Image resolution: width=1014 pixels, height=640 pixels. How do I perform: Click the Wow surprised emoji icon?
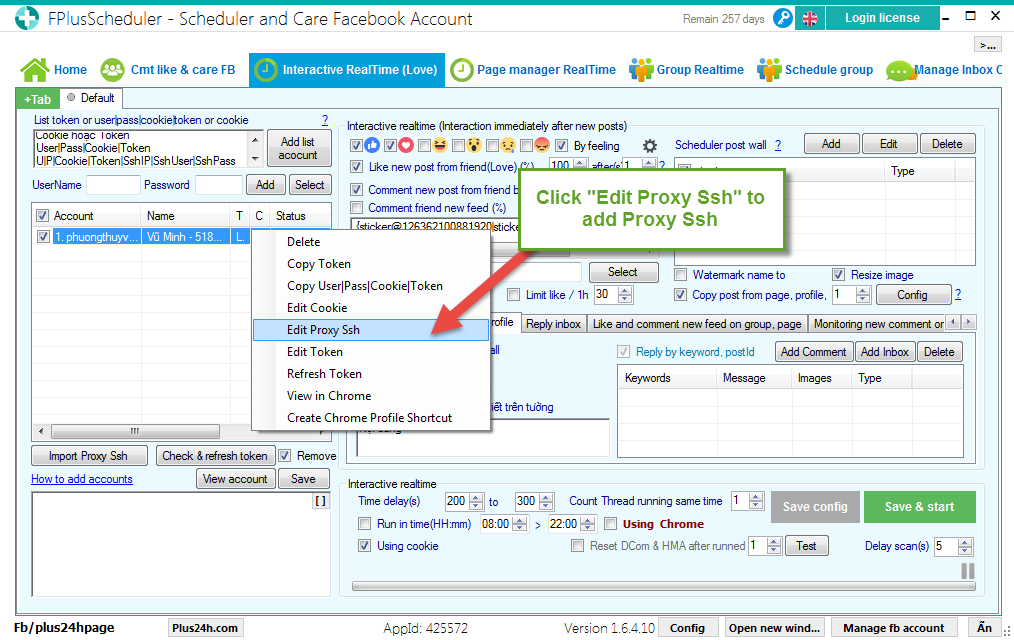[x=474, y=145]
